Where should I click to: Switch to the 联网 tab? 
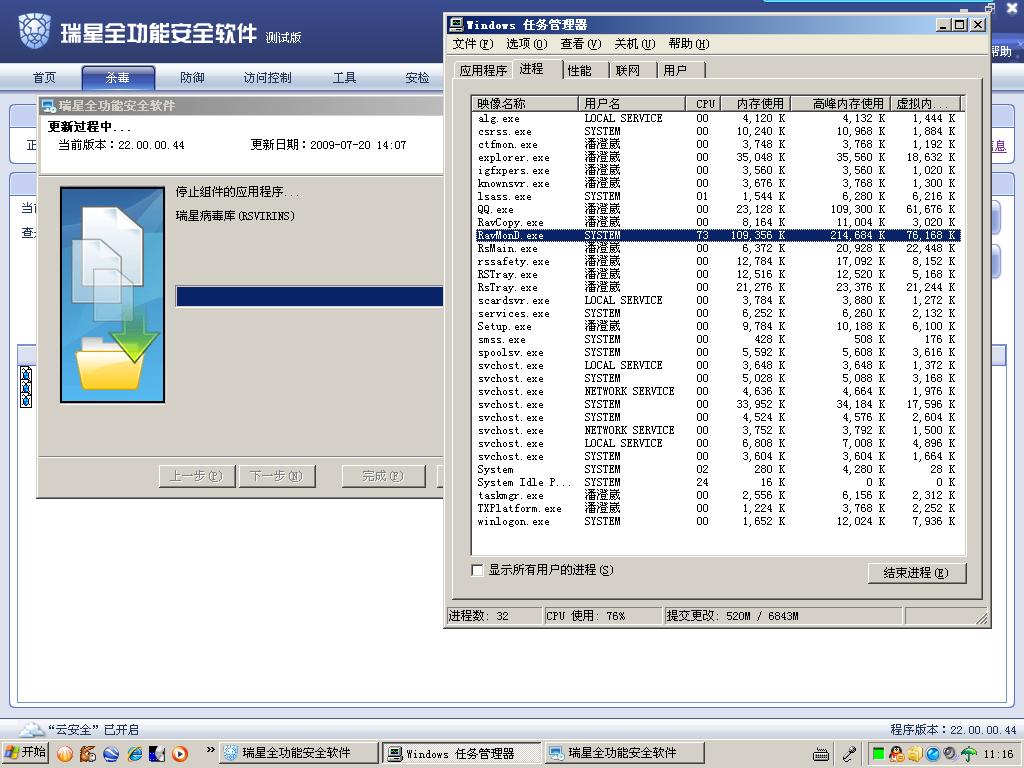(628, 71)
